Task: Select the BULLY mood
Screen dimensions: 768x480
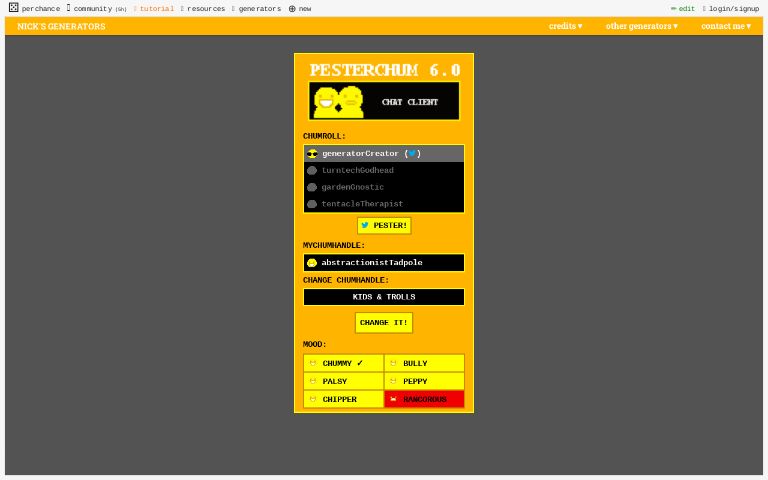Action: click(424, 363)
